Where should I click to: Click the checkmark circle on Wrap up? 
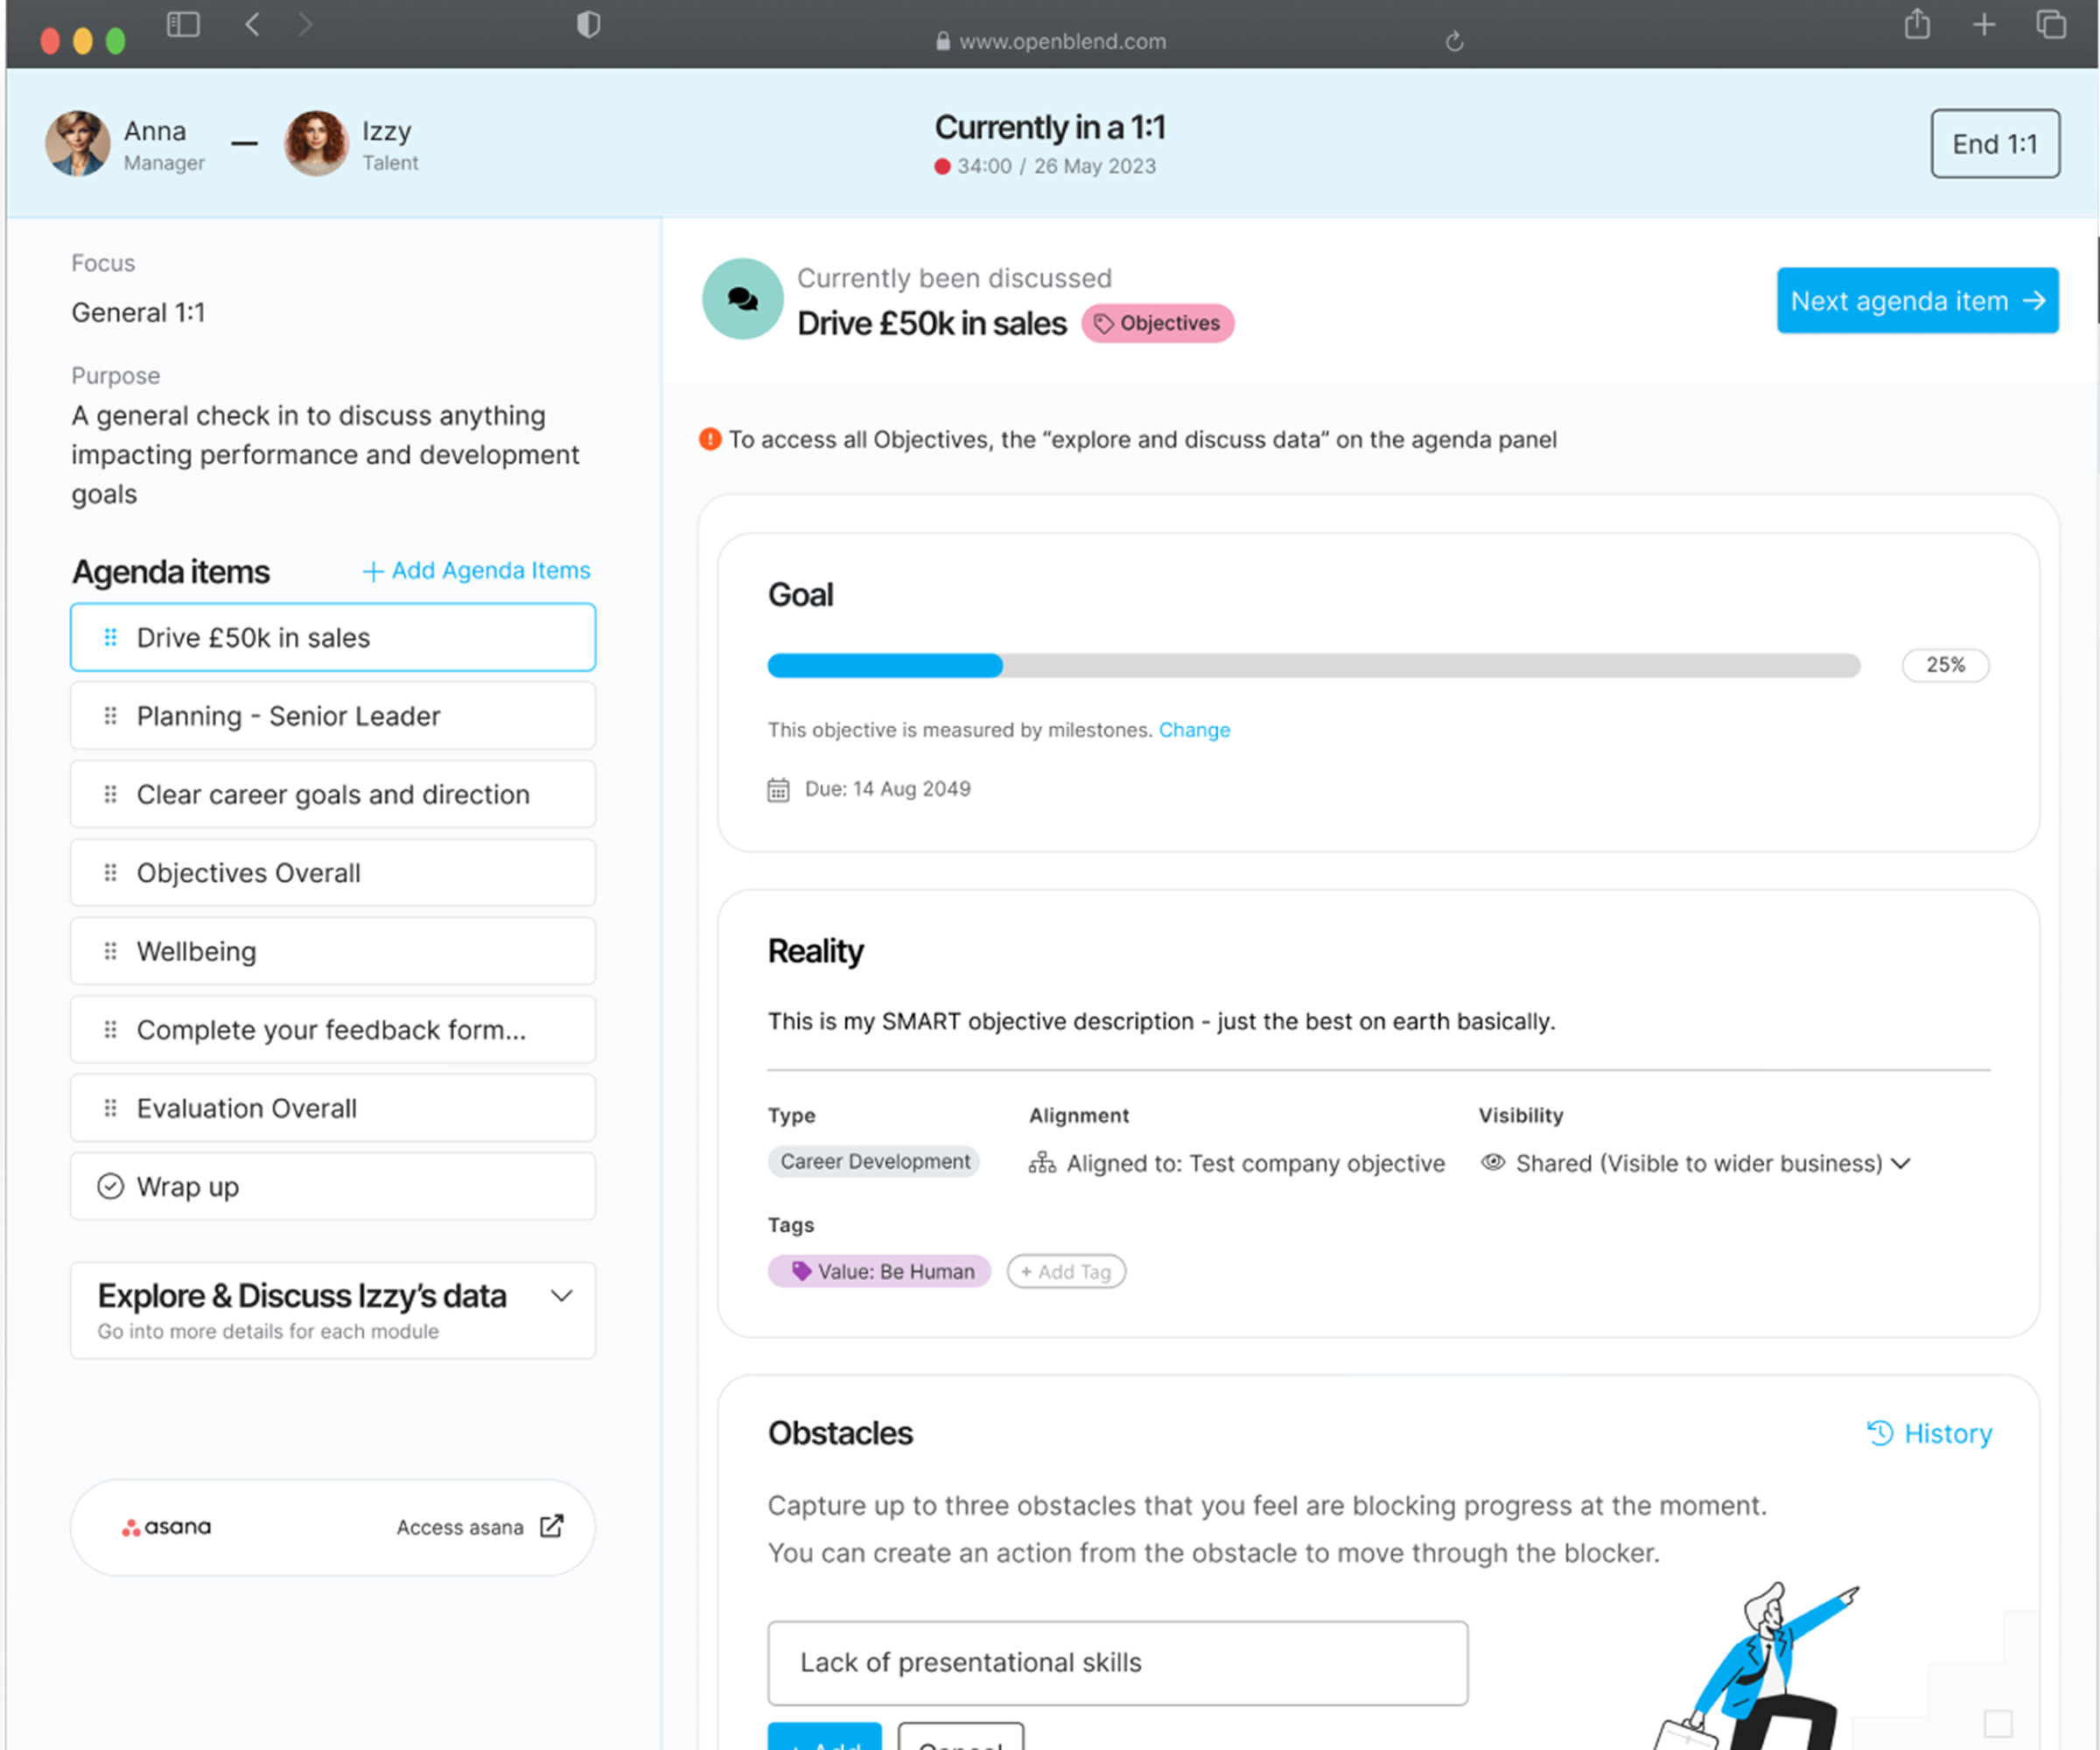click(x=111, y=1186)
